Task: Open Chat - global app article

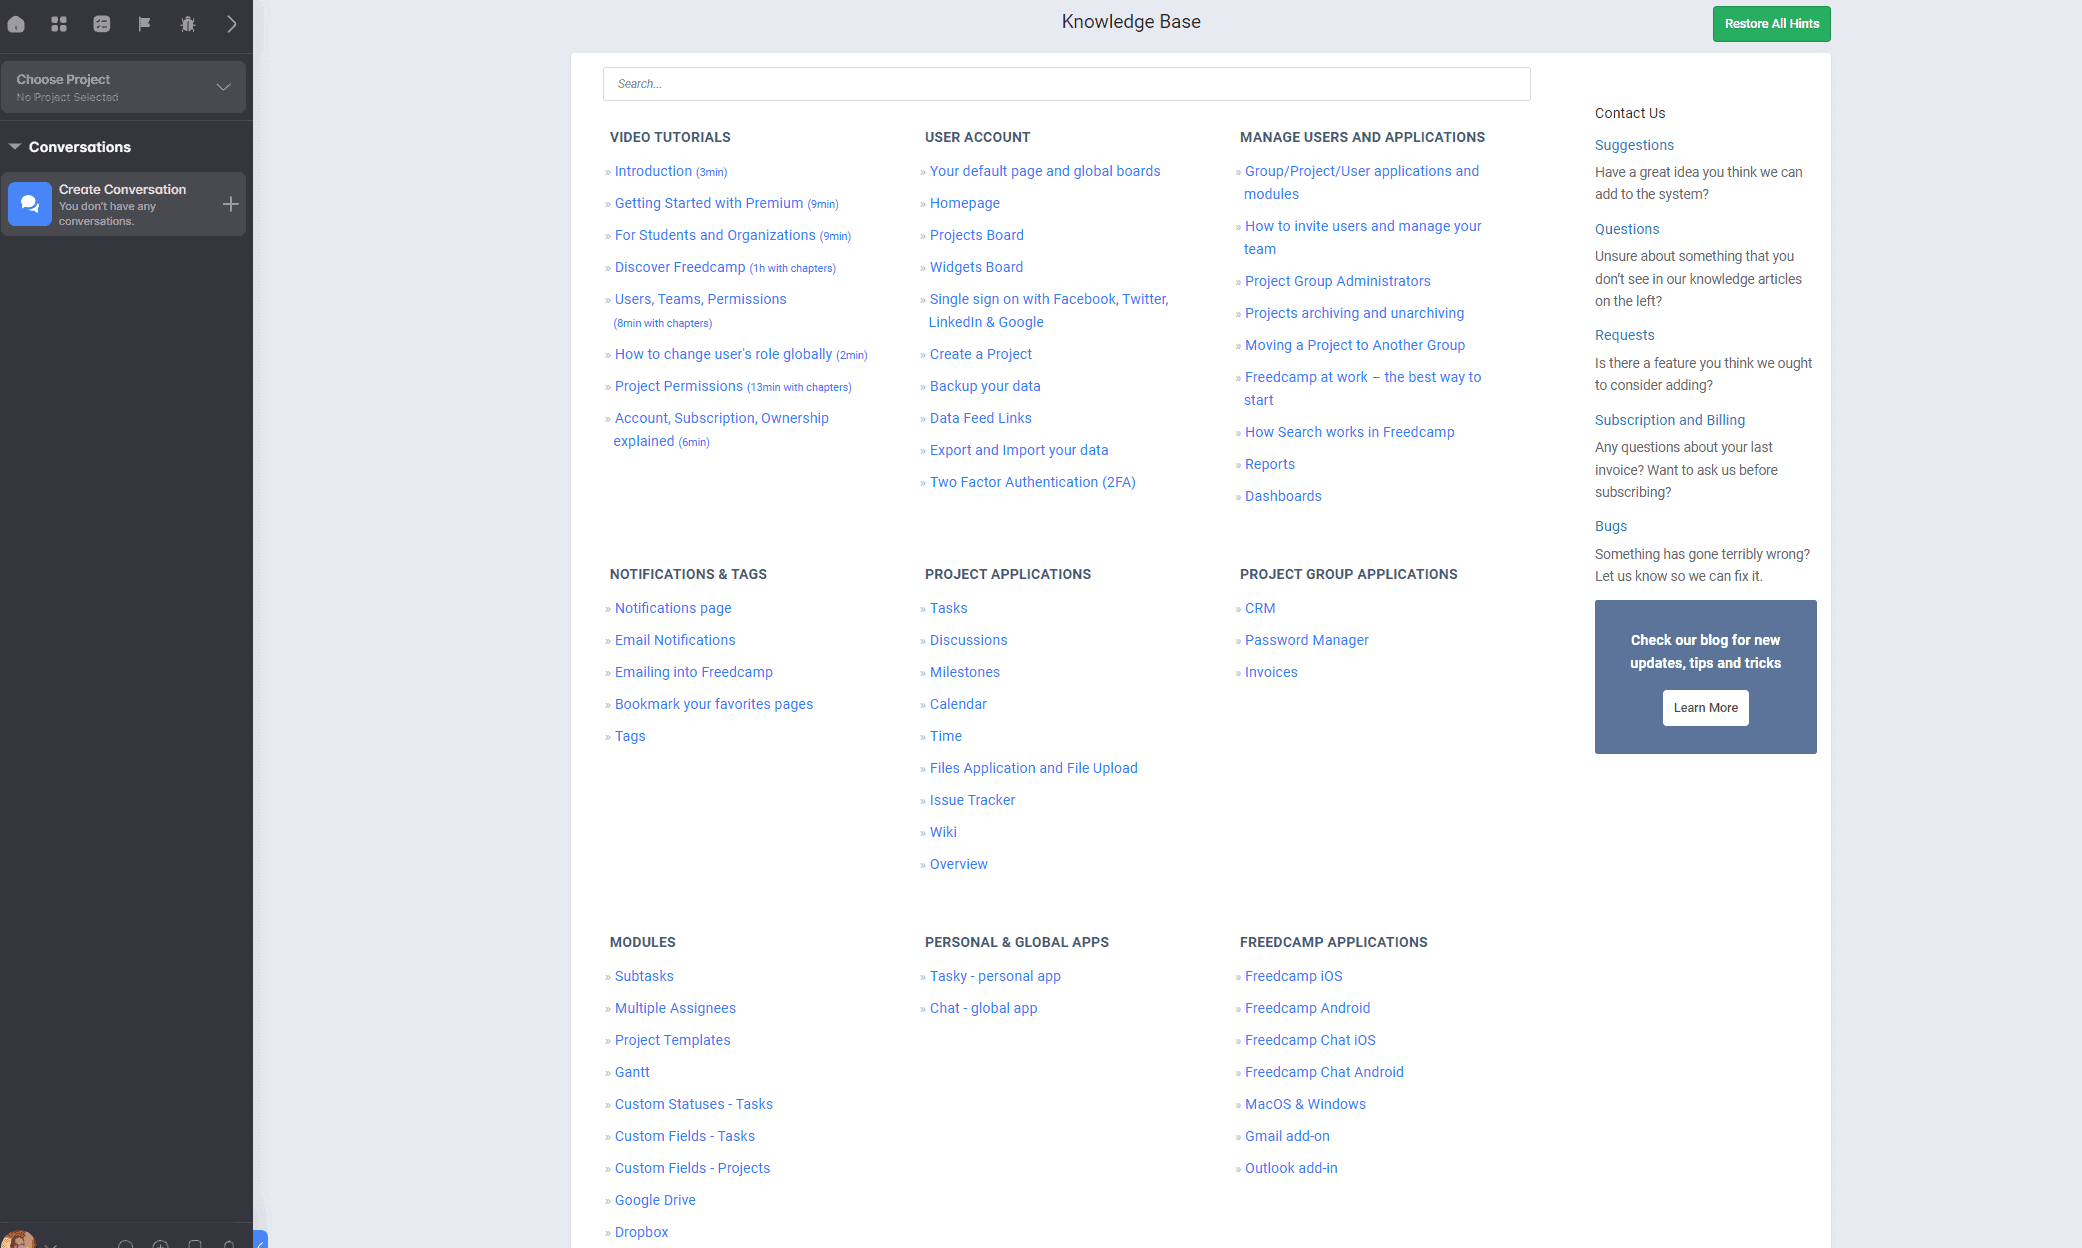Action: [983, 1009]
